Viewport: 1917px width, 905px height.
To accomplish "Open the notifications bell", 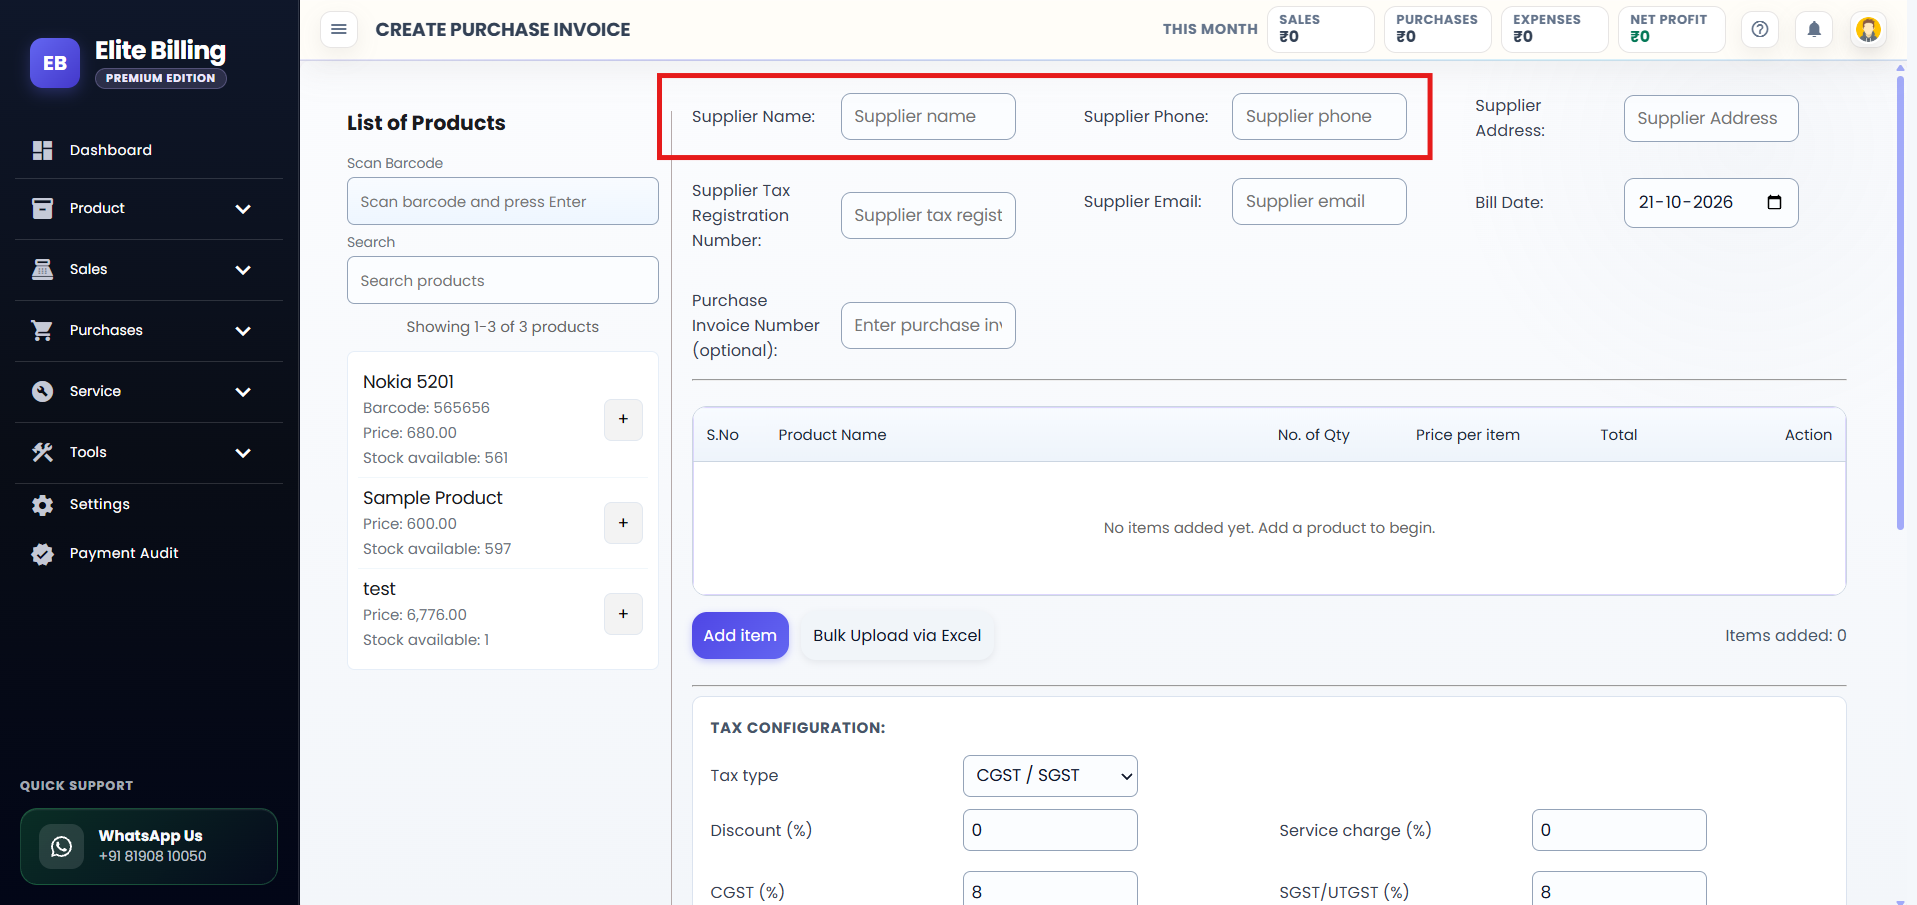I will pos(1814,29).
